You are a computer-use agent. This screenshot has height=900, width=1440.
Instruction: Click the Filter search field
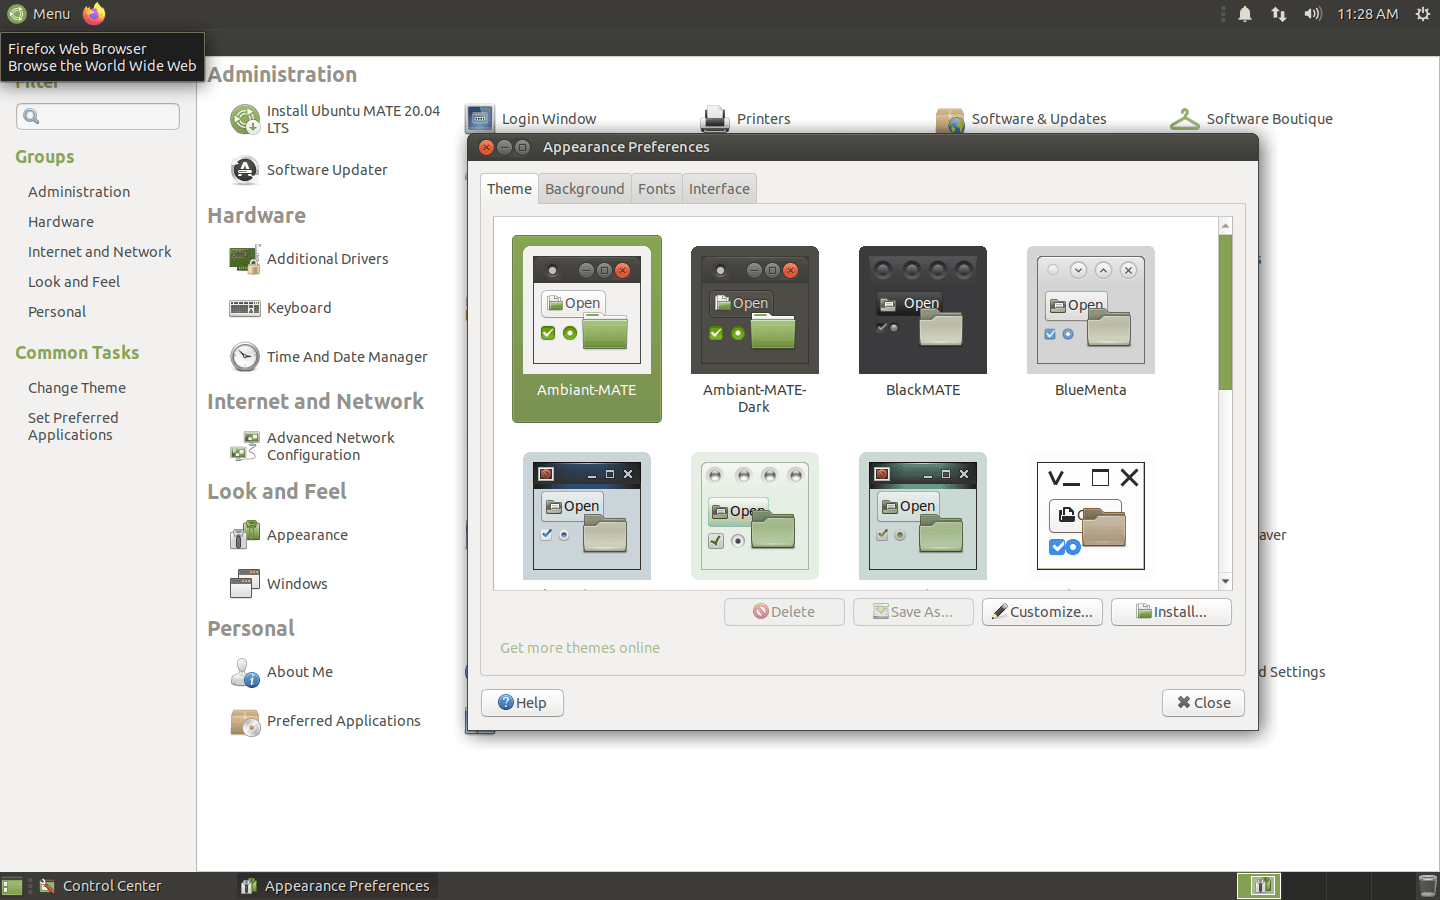(98, 116)
